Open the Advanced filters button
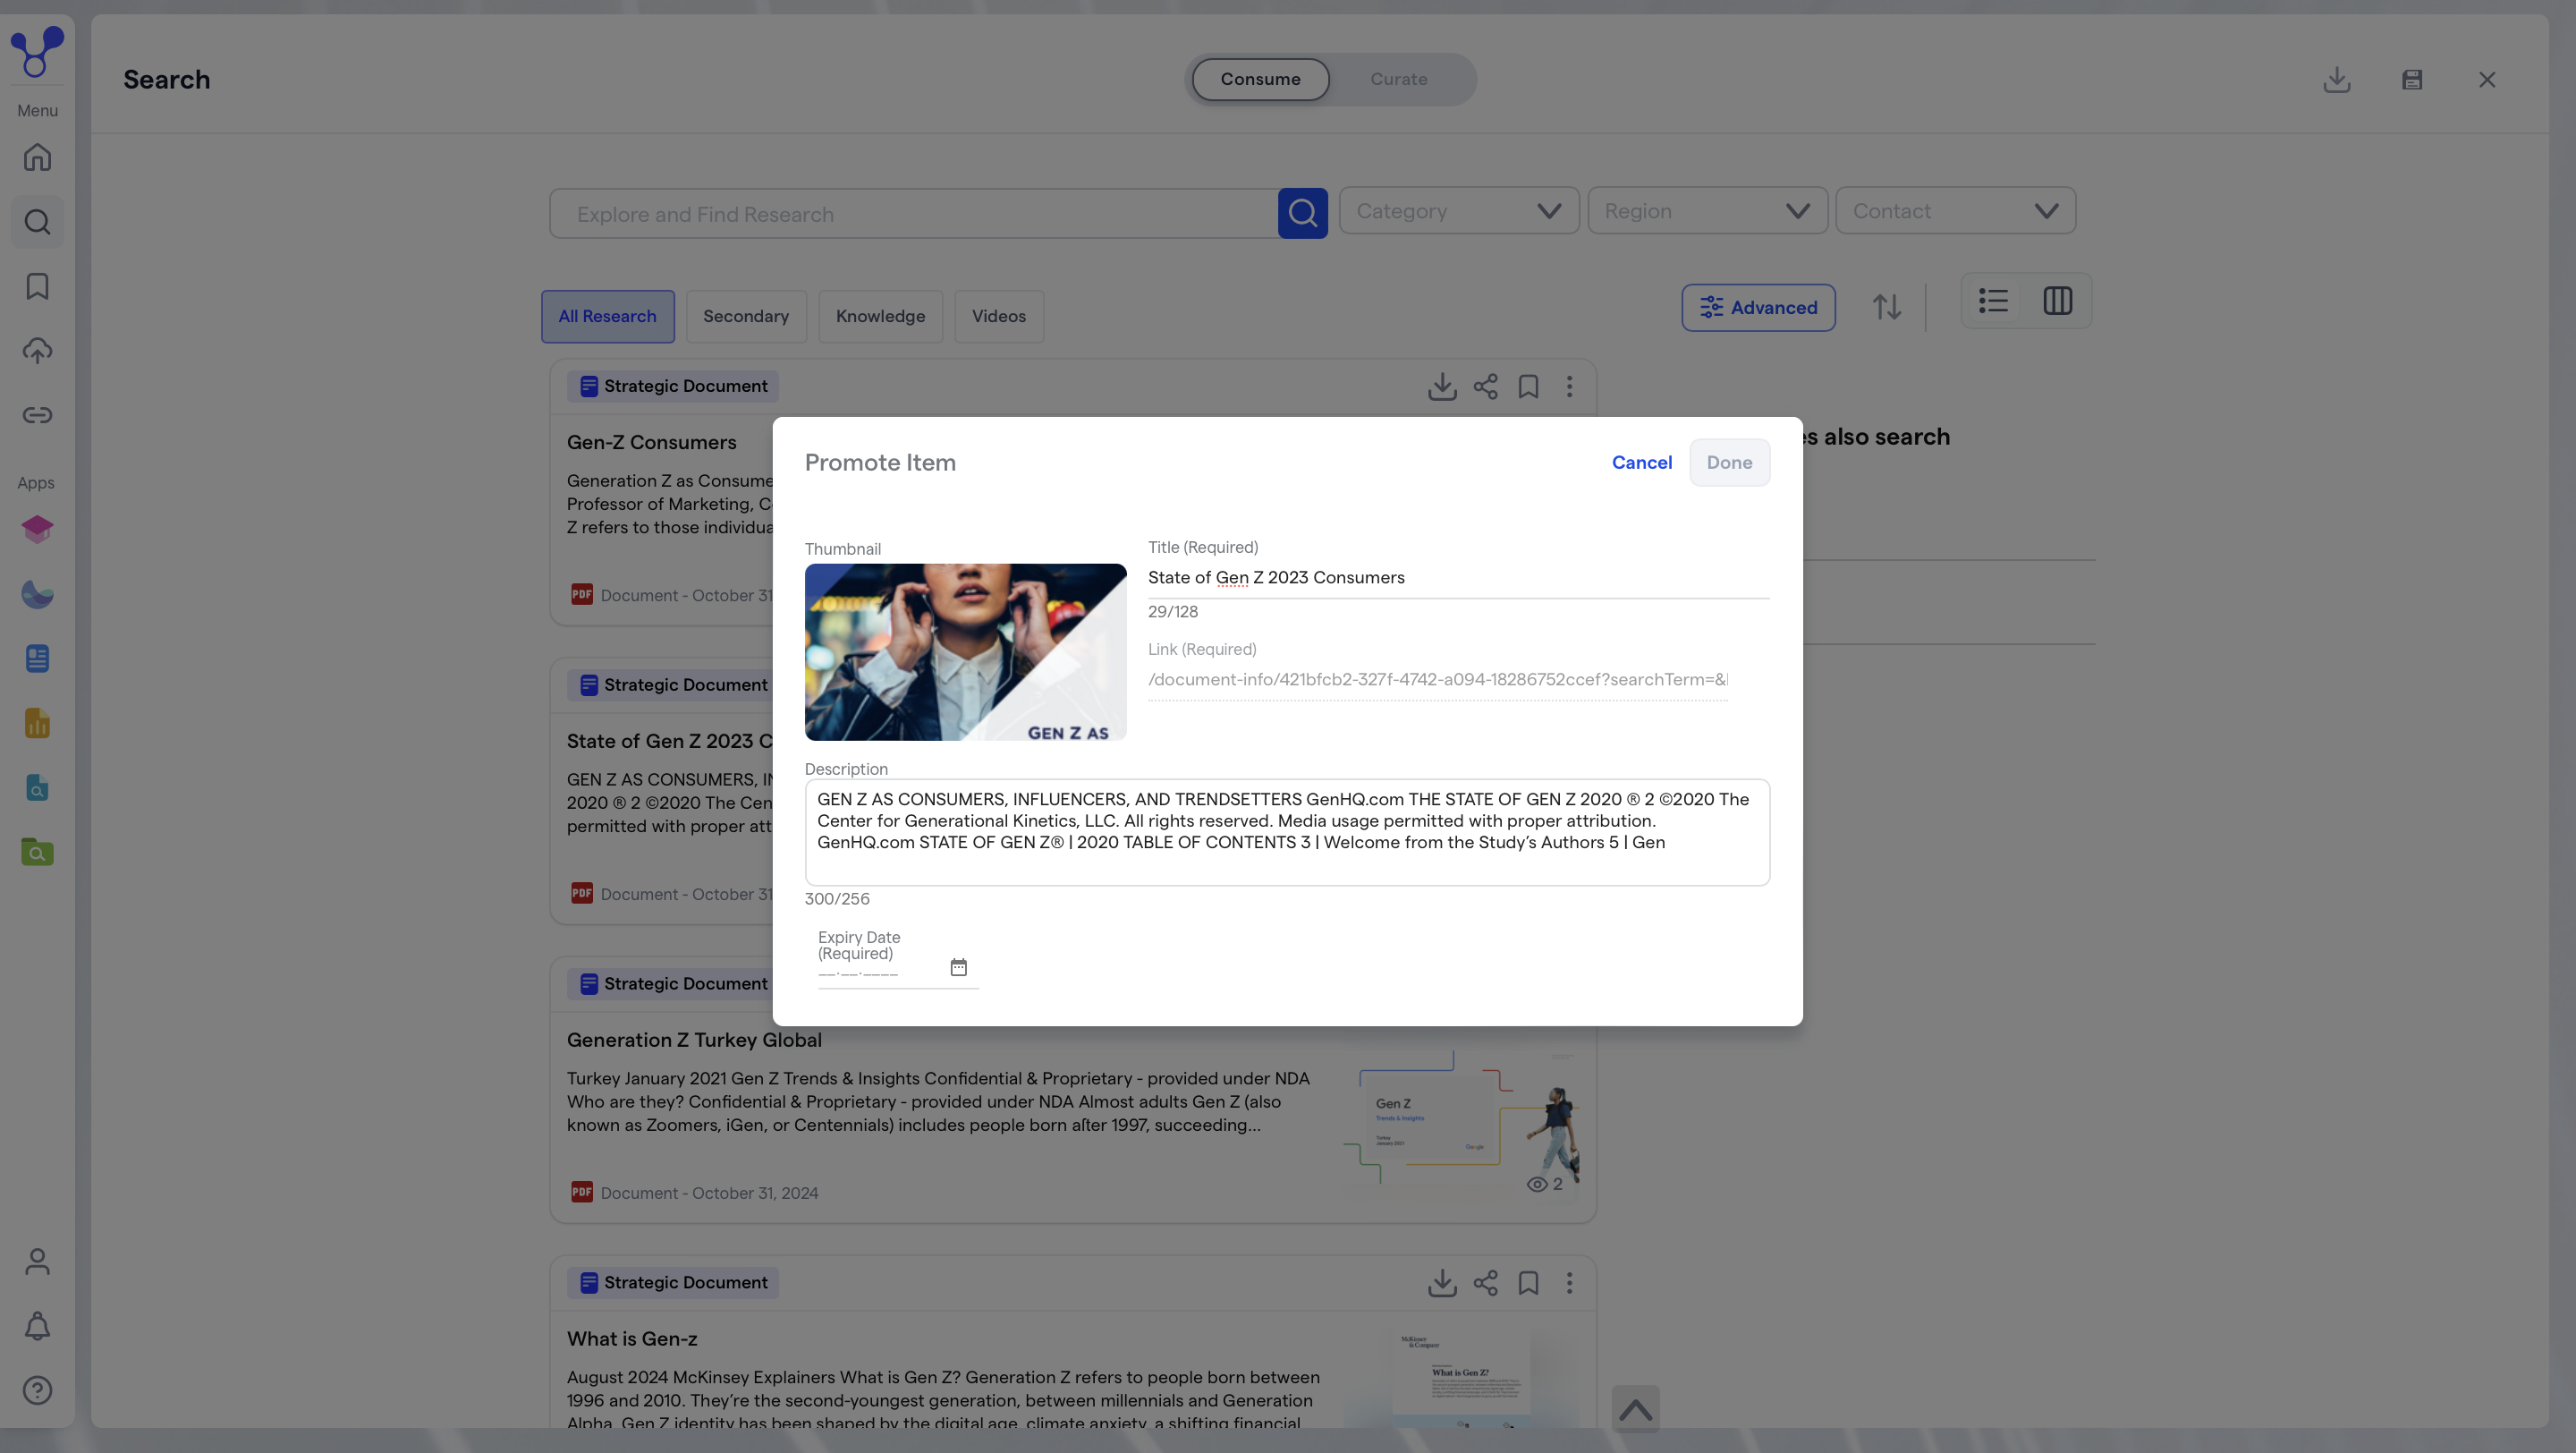2576x1453 pixels. 1758,308
